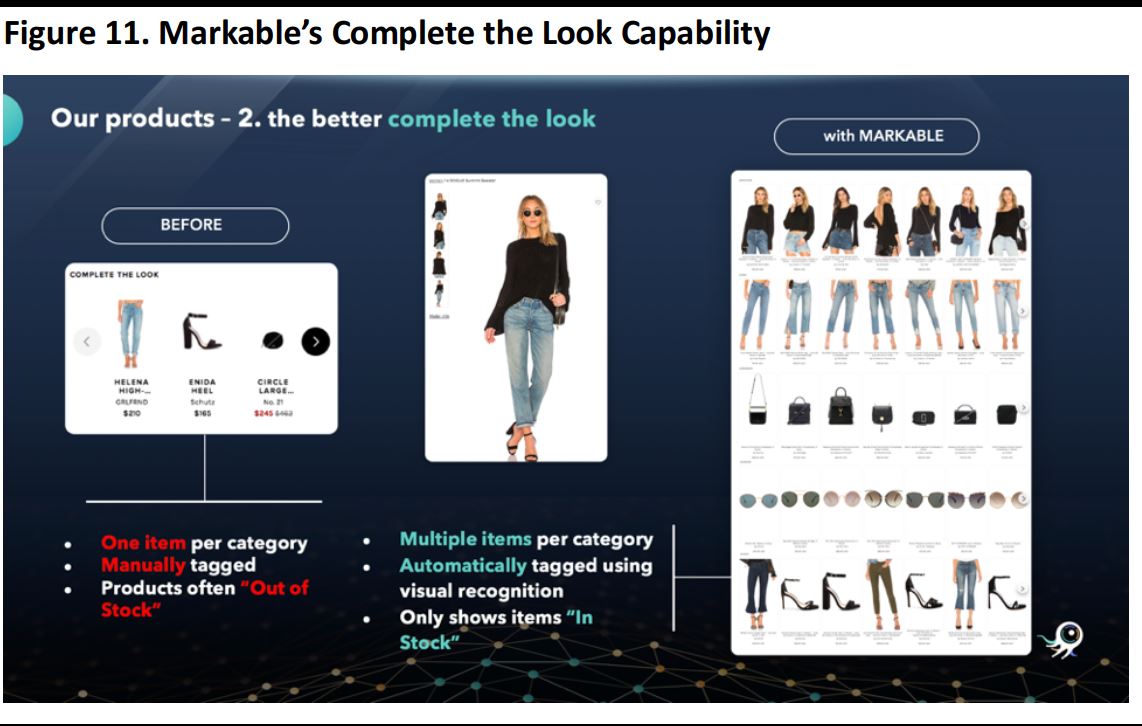The width and height of the screenshot is (1142, 726).
Task: Select the third sweater thumbnail showing back view
Action: coord(439,264)
